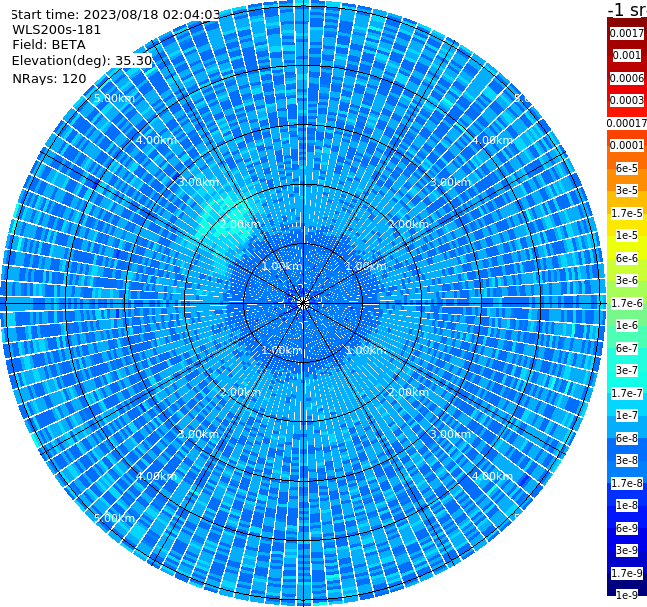Select the Field: BETA label
This screenshot has width=647, height=607.
point(49,45)
